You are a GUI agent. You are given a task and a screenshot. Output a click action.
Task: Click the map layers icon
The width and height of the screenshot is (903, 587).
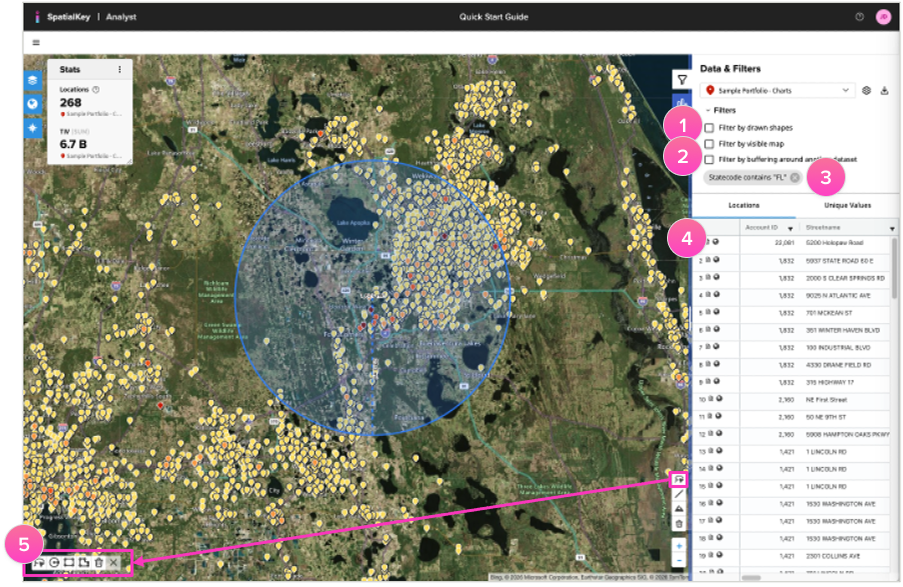click(x=32, y=79)
